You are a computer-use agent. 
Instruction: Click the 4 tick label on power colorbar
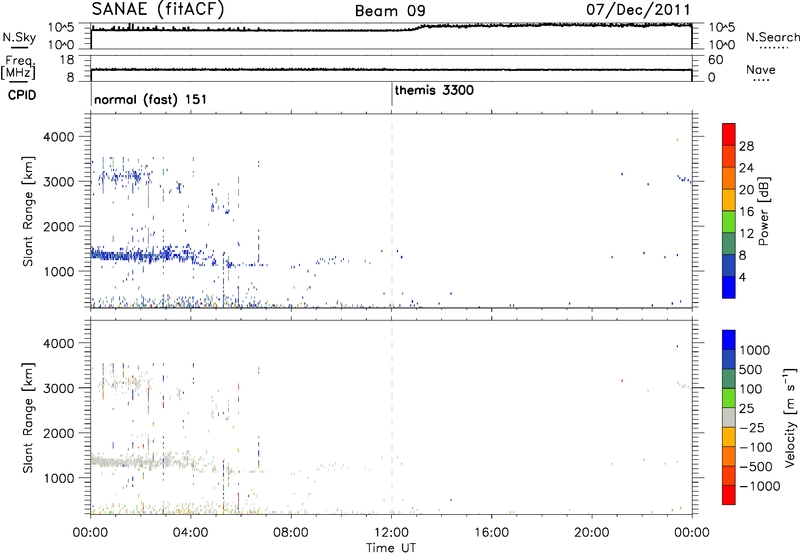[742, 277]
